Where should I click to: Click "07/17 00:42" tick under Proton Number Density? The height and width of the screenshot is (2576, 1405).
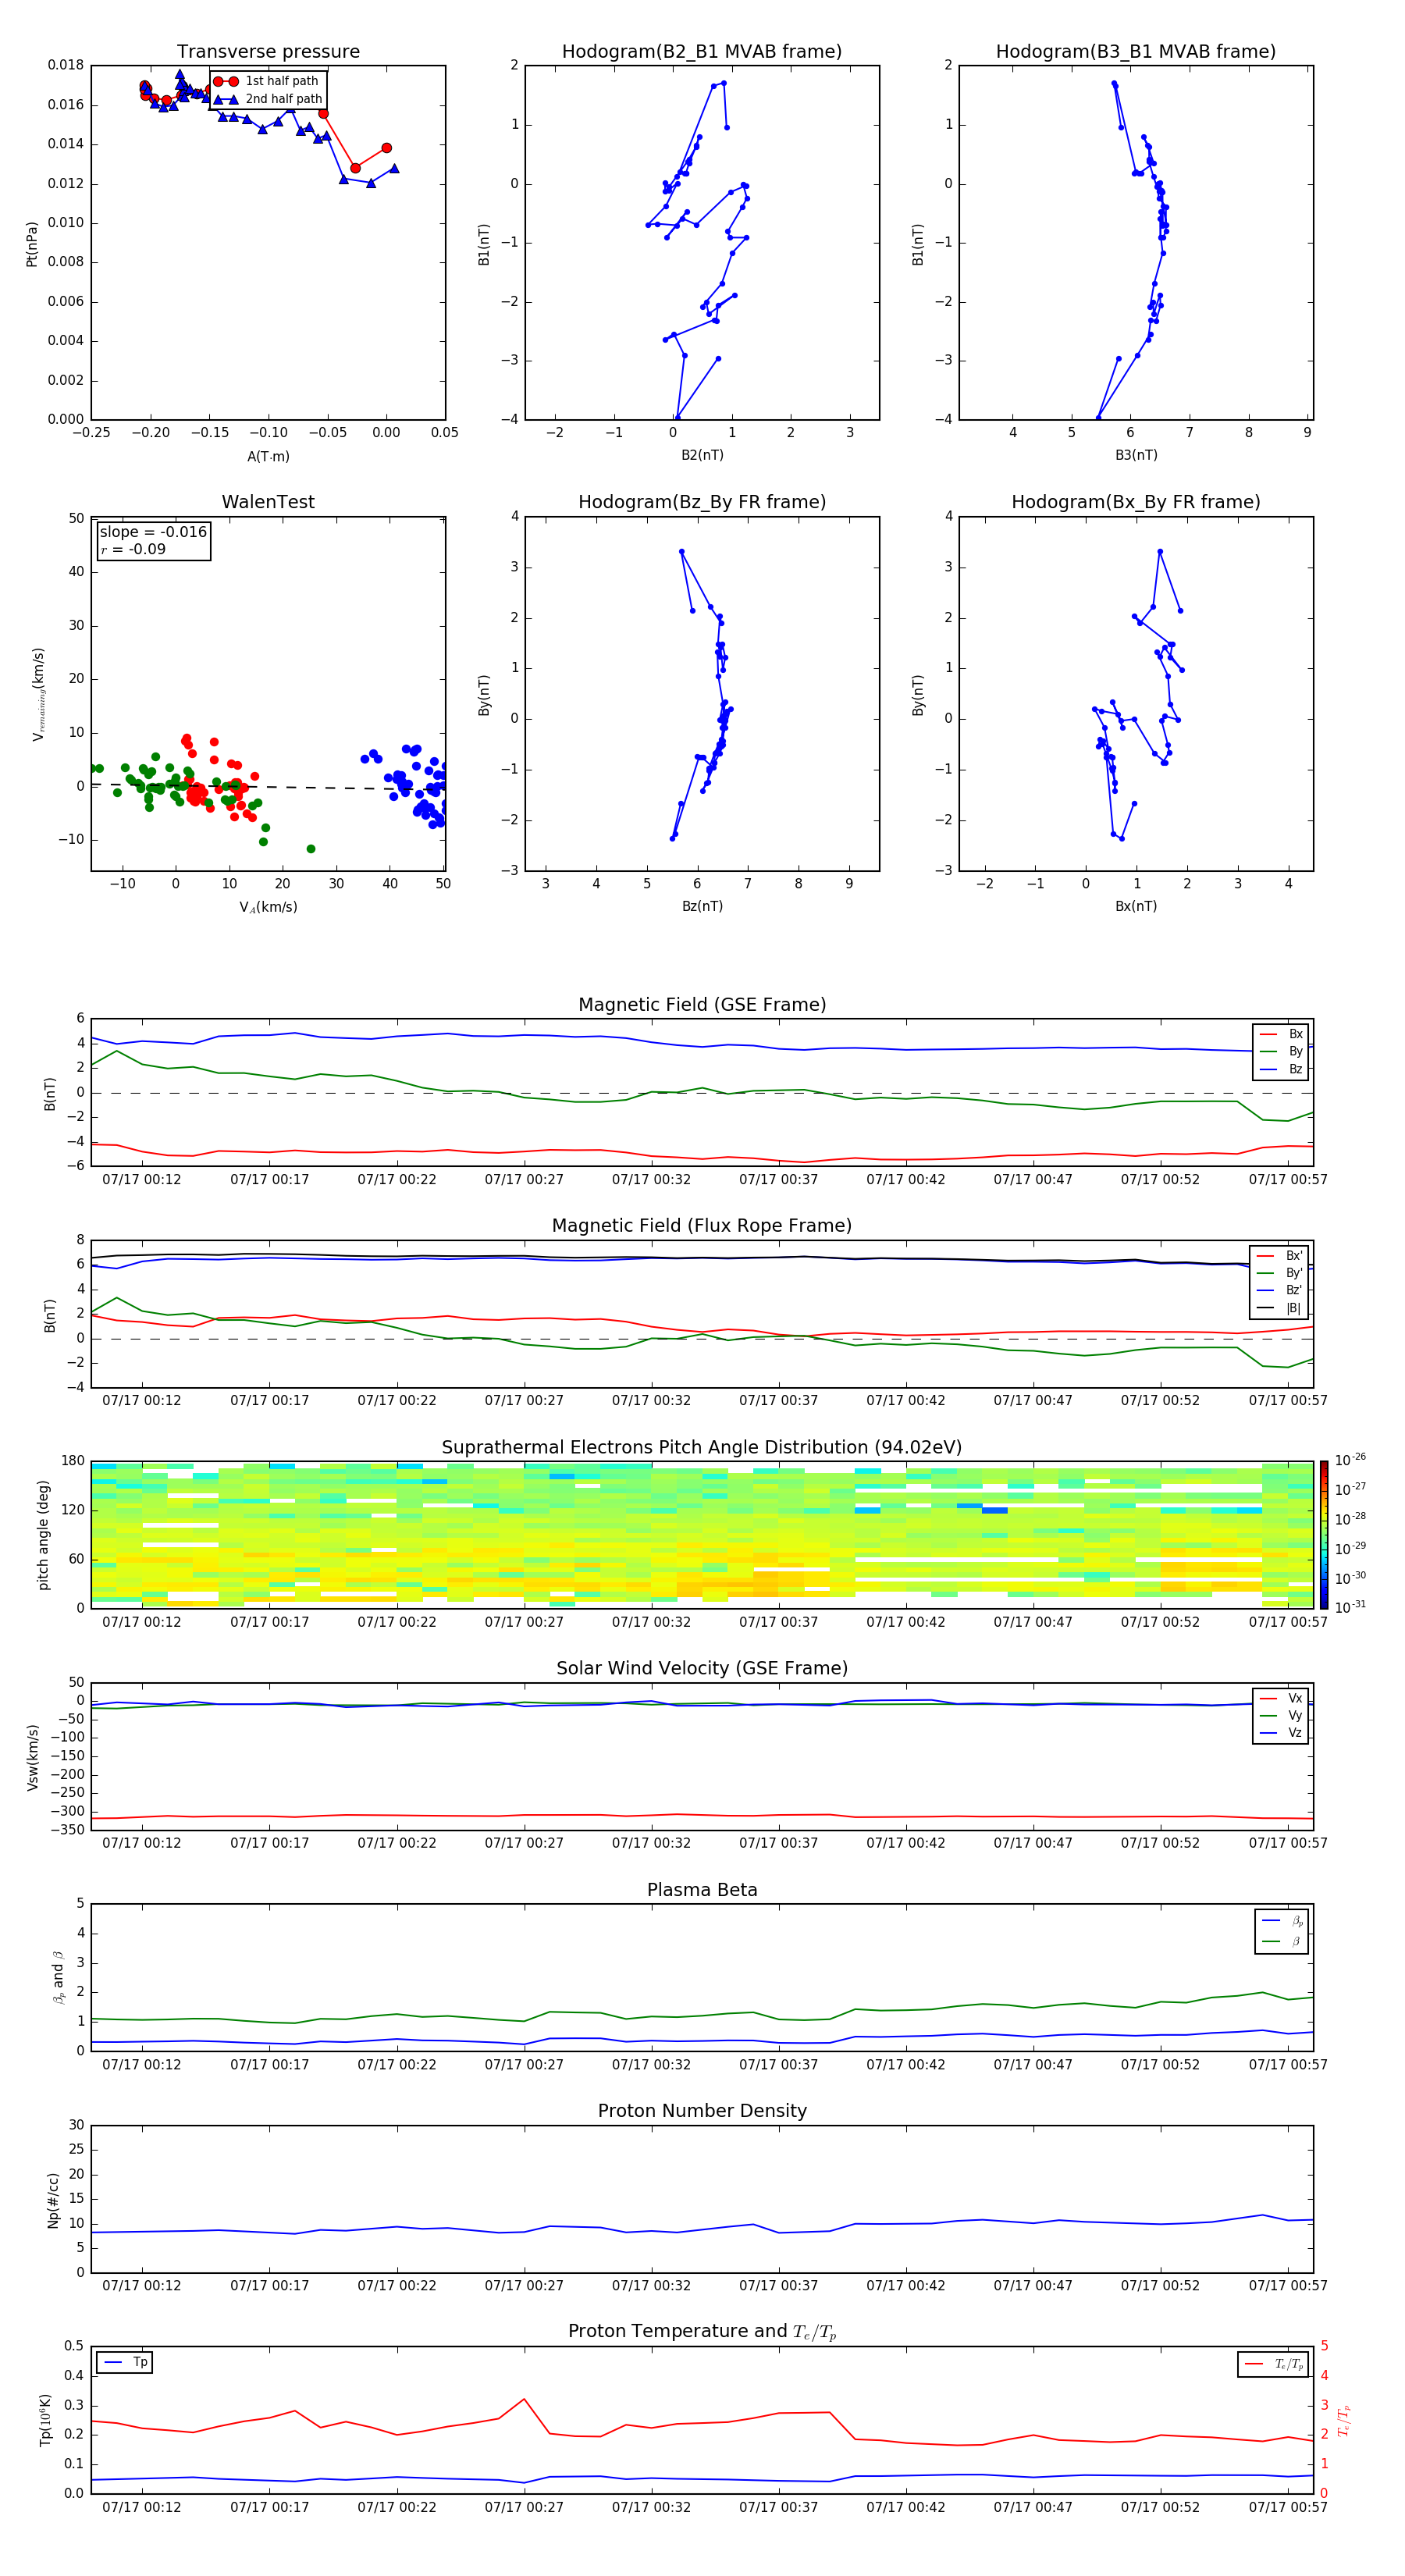point(906,2285)
